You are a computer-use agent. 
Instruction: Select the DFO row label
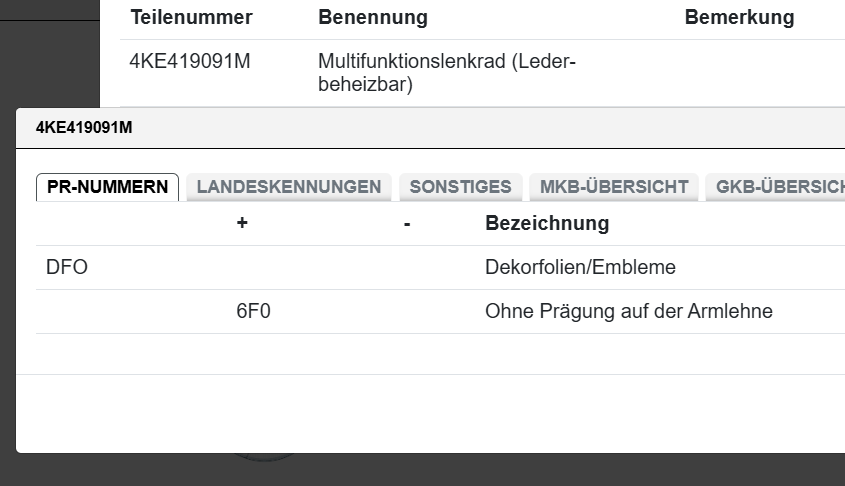(67, 268)
